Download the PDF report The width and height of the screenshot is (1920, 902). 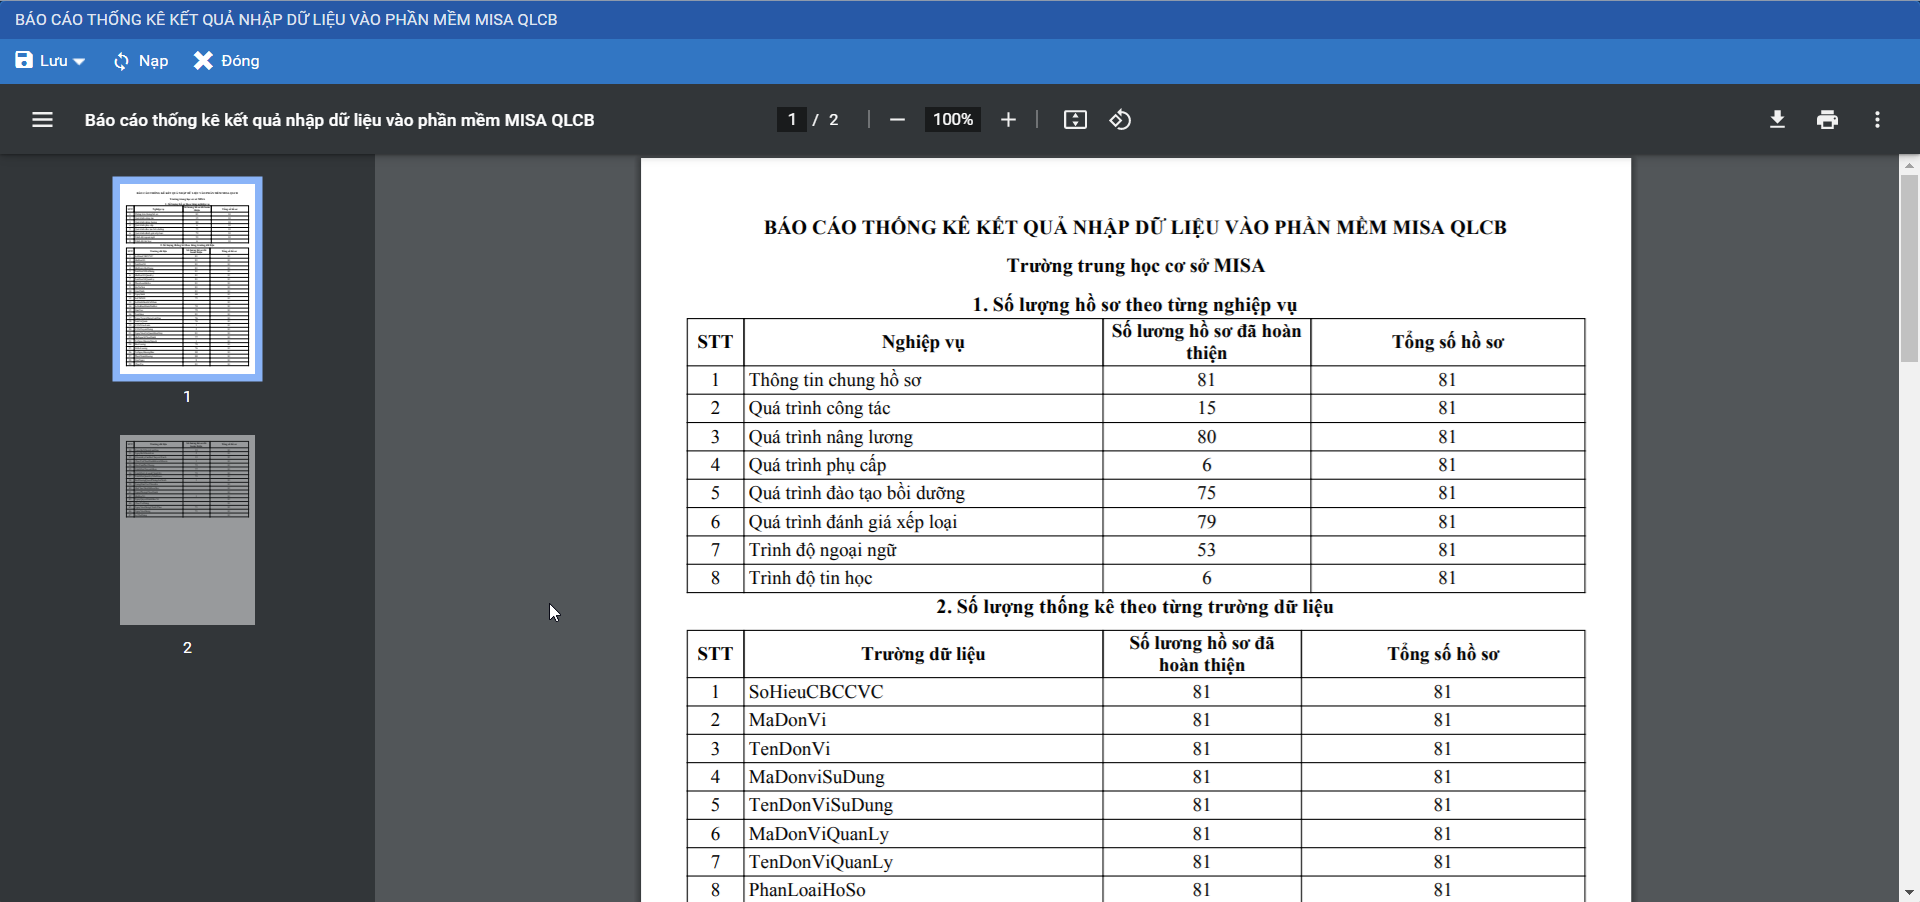pos(1777,120)
